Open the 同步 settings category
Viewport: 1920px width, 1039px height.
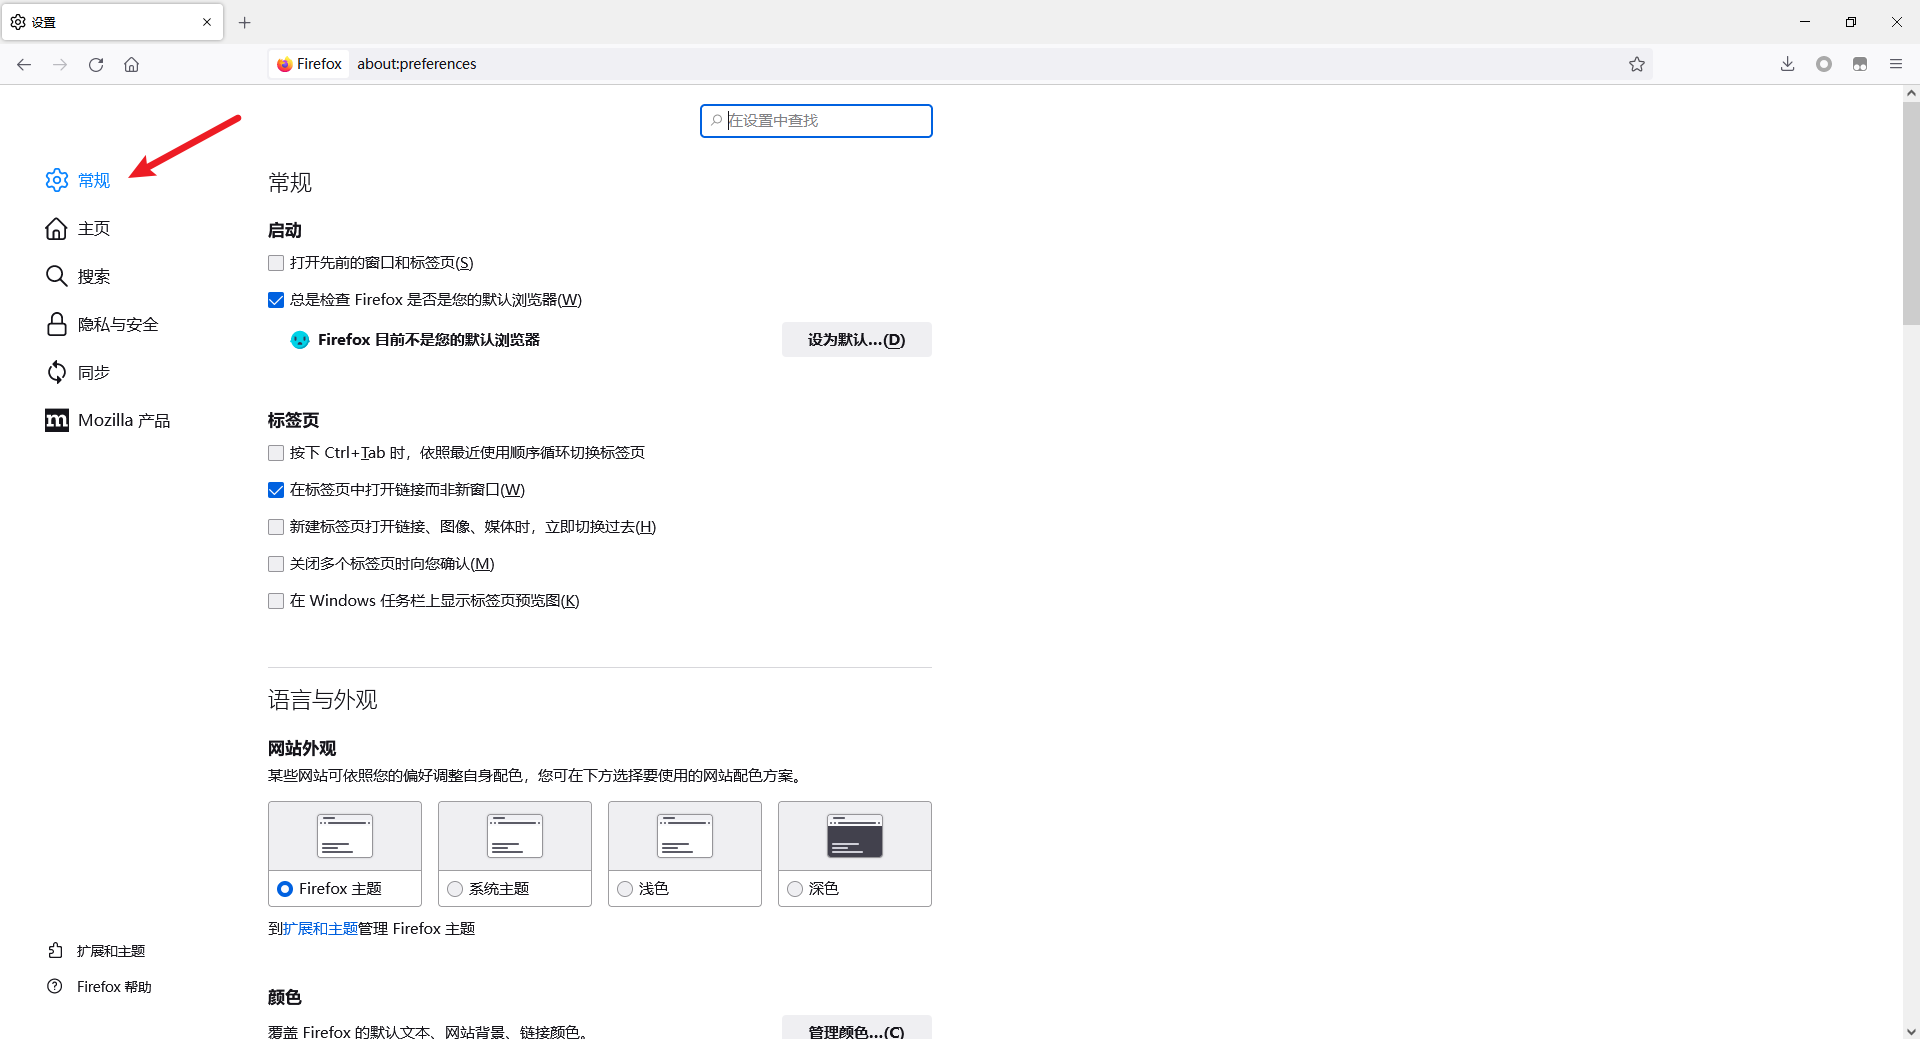78,372
